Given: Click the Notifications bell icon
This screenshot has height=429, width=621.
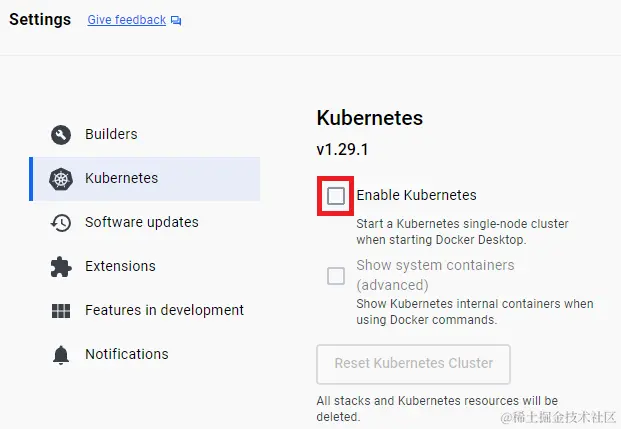Looking at the screenshot, I should tap(61, 355).
